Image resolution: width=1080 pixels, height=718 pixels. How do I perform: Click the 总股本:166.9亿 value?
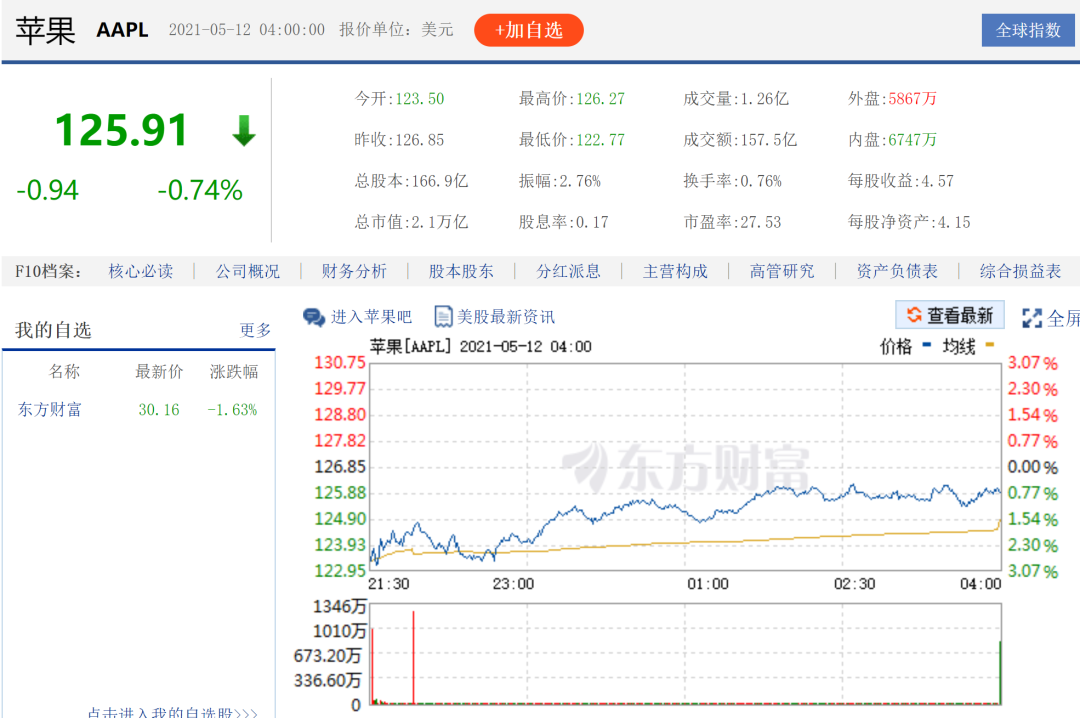click(x=411, y=181)
